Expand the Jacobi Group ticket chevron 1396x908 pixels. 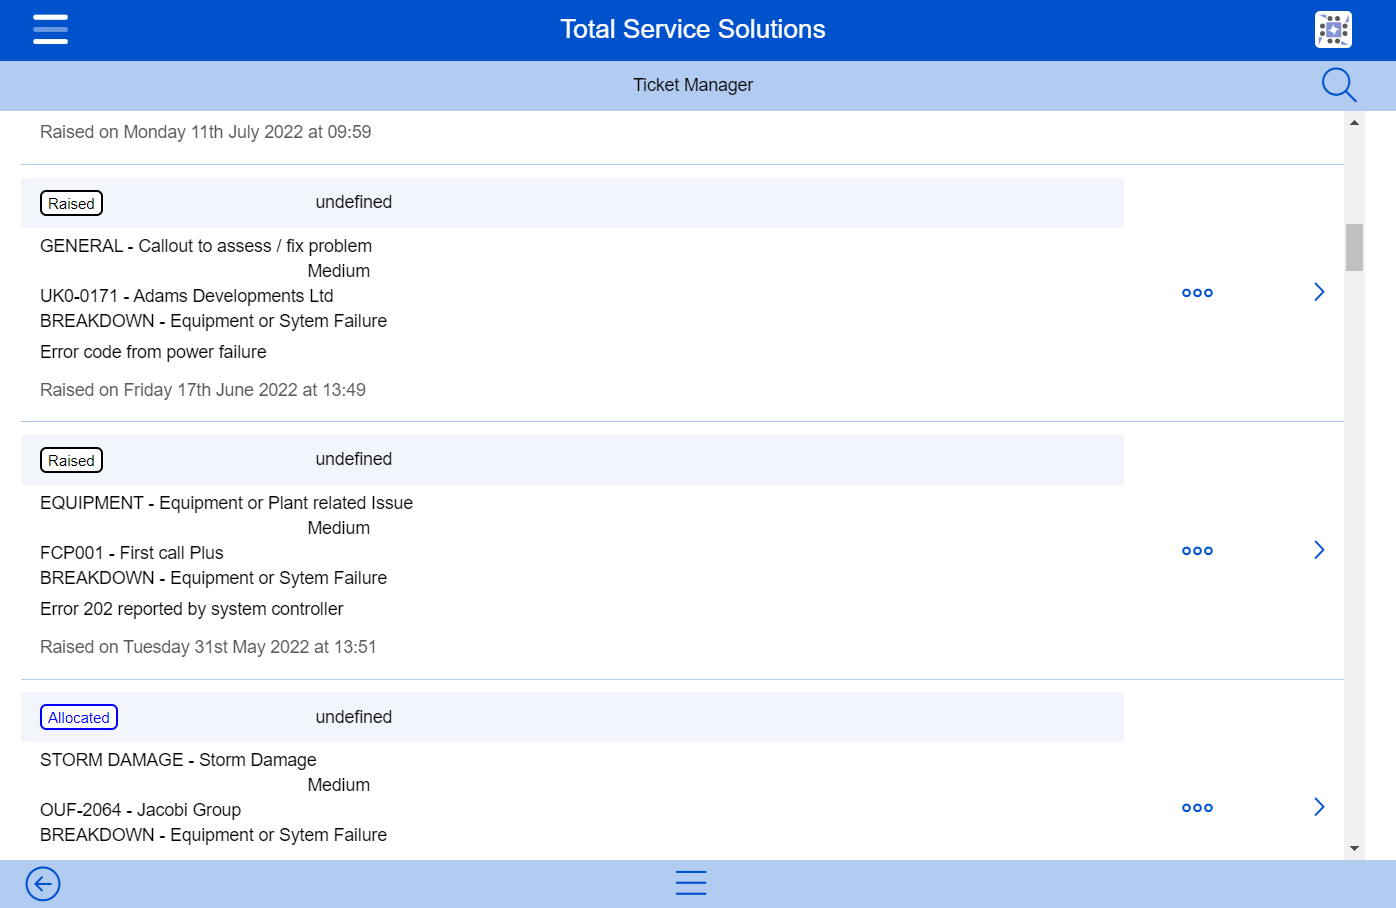pyautogui.click(x=1319, y=807)
